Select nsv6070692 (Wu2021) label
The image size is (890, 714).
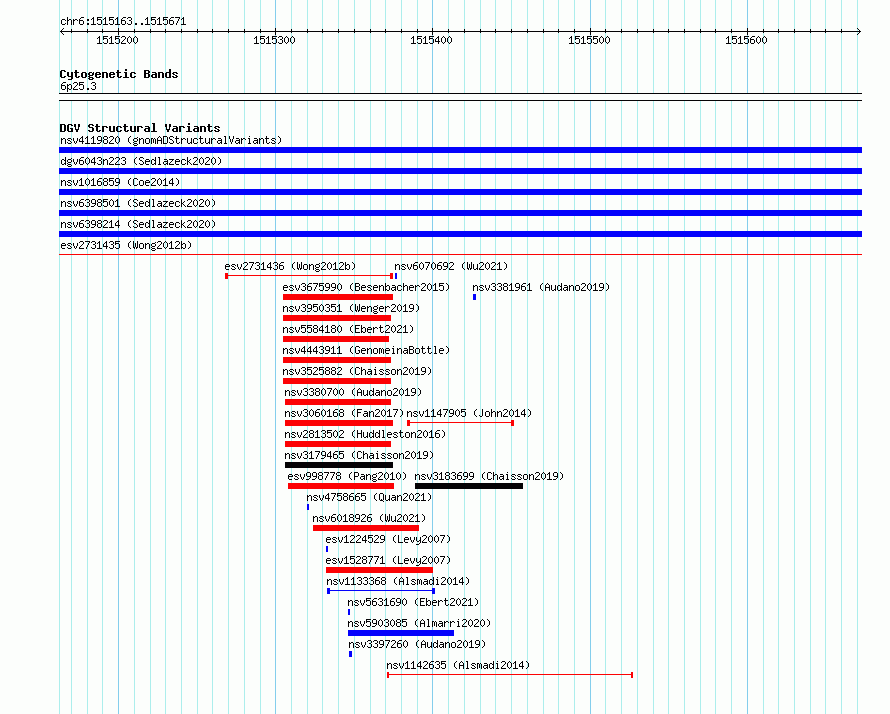(451, 266)
